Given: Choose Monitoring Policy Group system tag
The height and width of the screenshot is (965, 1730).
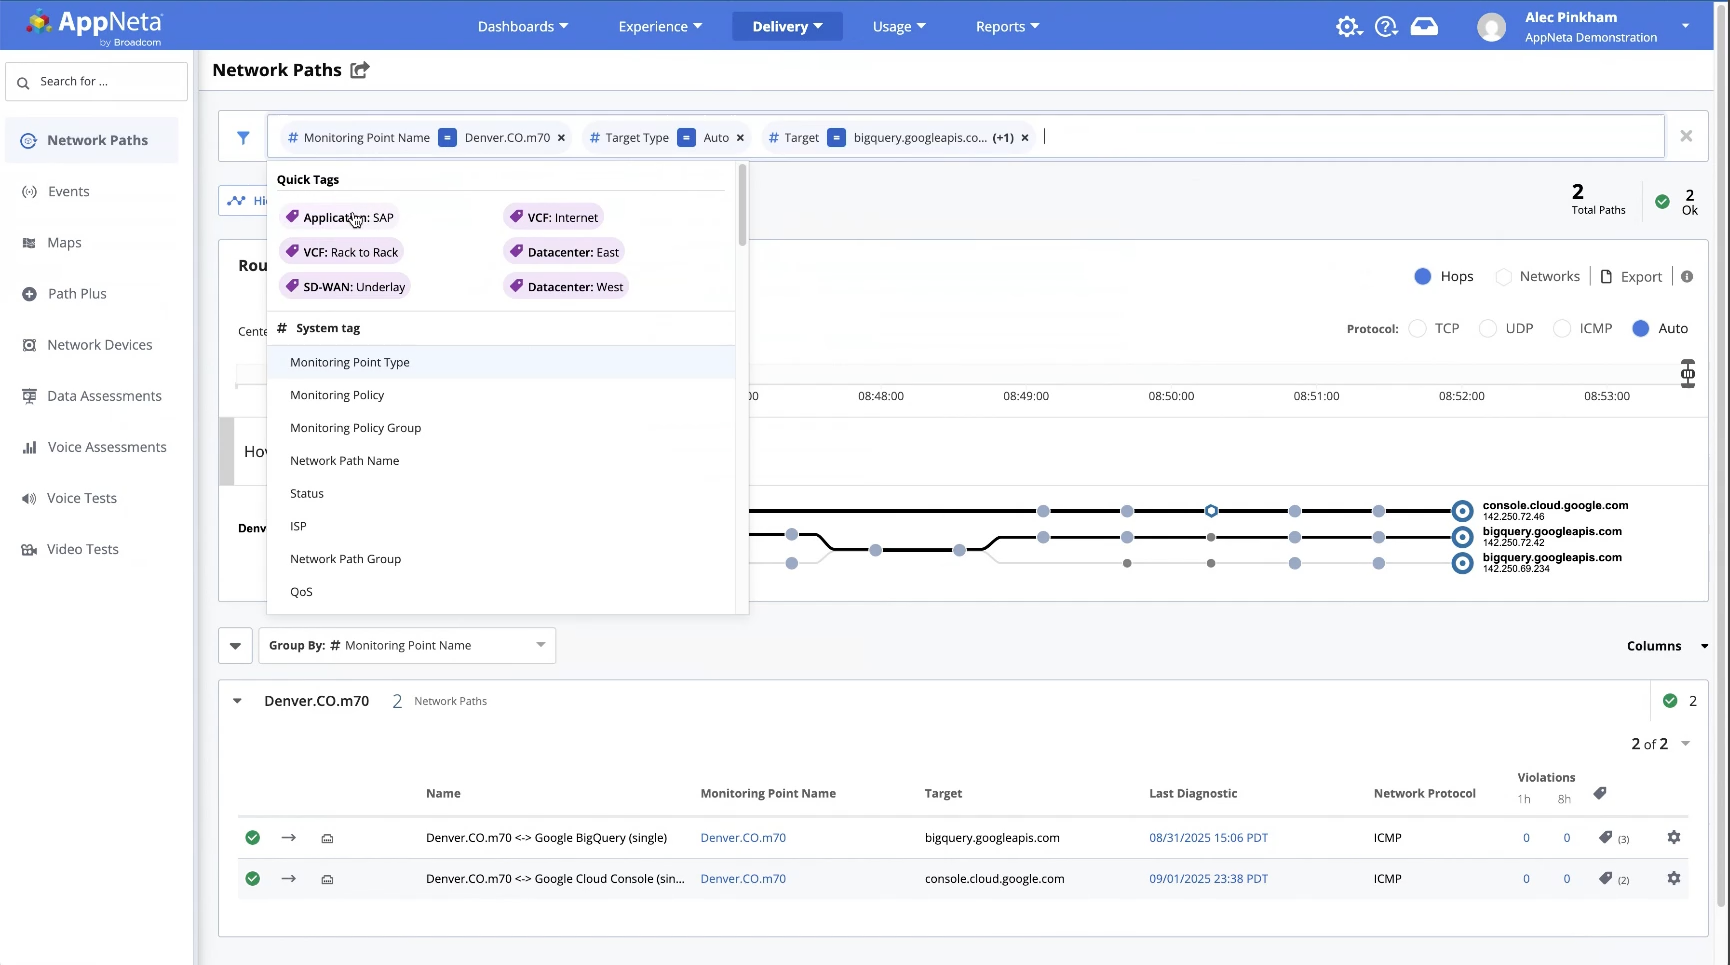Looking at the screenshot, I should [355, 428].
